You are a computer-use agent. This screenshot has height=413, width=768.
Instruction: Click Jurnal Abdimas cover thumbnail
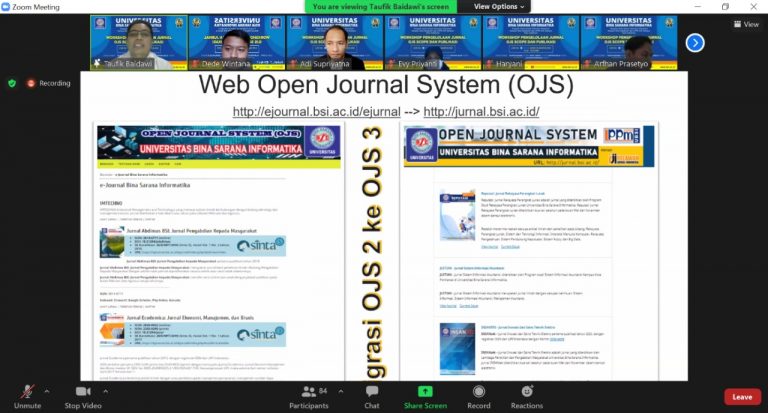pos(112,243)
